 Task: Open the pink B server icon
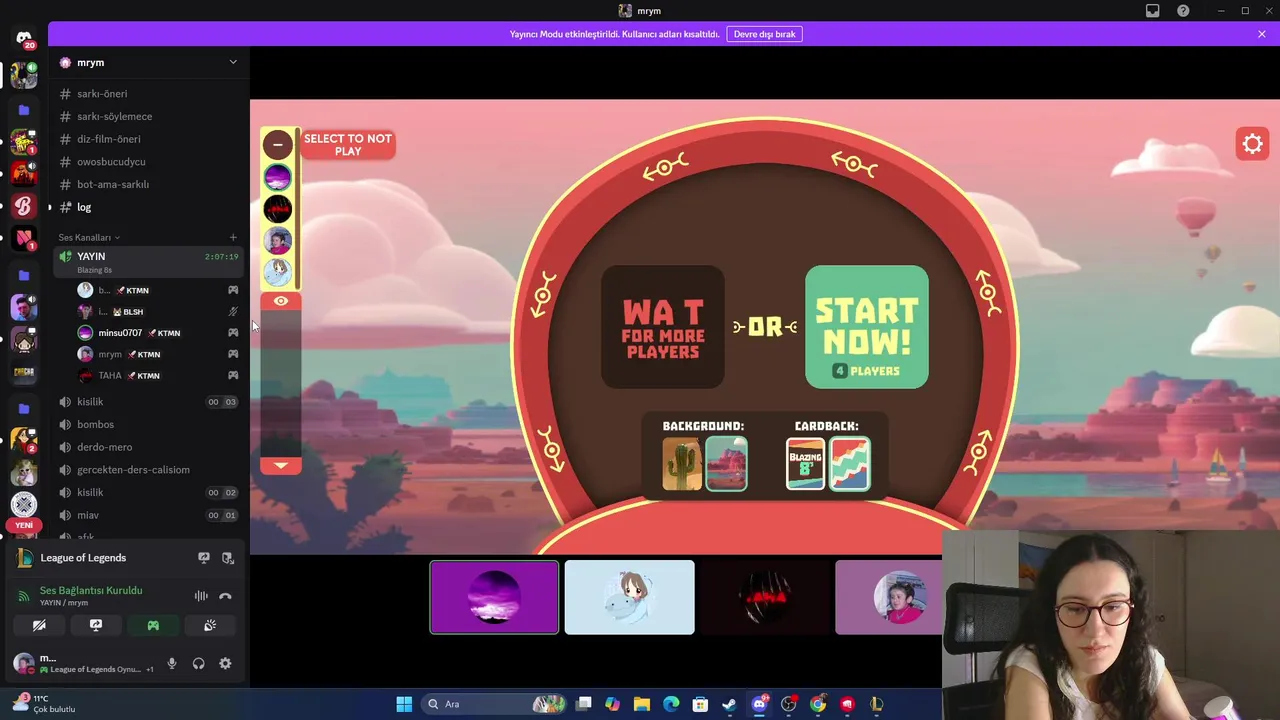point(24,206)
